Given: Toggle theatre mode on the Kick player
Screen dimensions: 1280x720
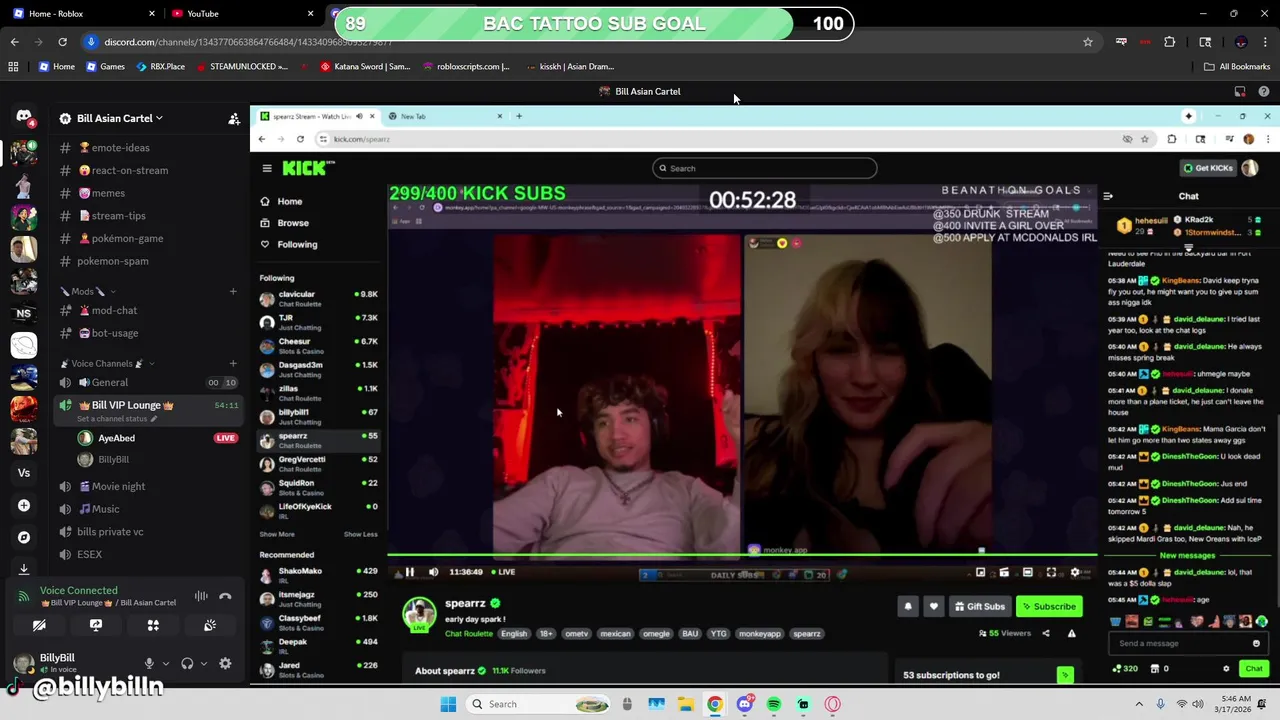Looking at the screenshot, I should tap(1027, 572).
